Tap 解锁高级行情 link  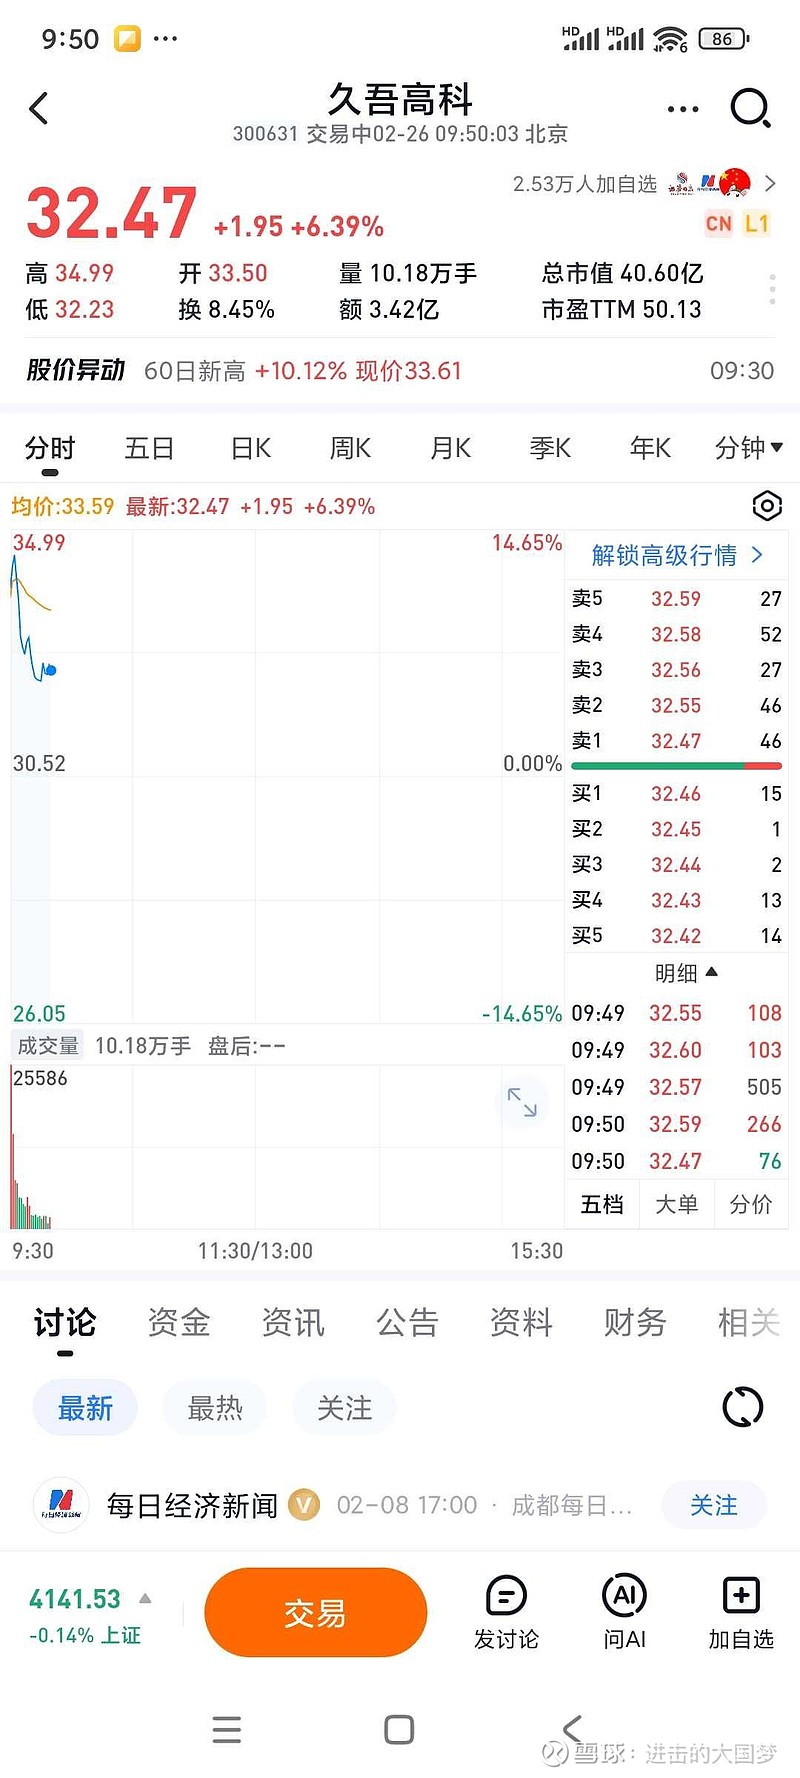pyautogui.click(x=676, y=555)
